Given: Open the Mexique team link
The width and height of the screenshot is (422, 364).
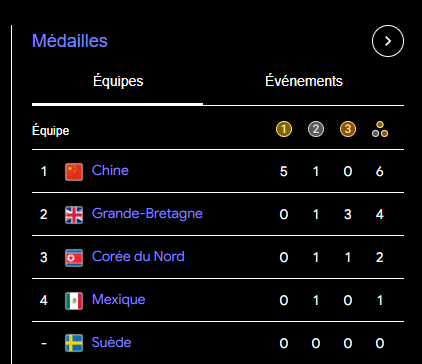Looking at the screenshot, I should pyautogui.click(x=118, y=300).
